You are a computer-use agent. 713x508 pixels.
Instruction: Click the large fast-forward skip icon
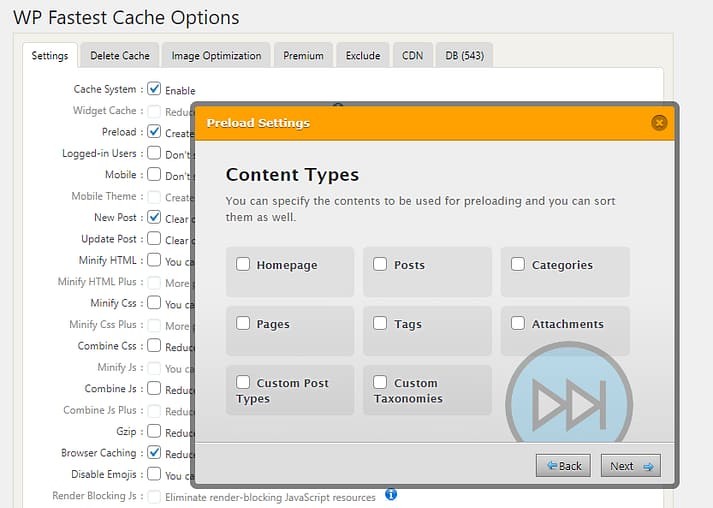(569, 405)
